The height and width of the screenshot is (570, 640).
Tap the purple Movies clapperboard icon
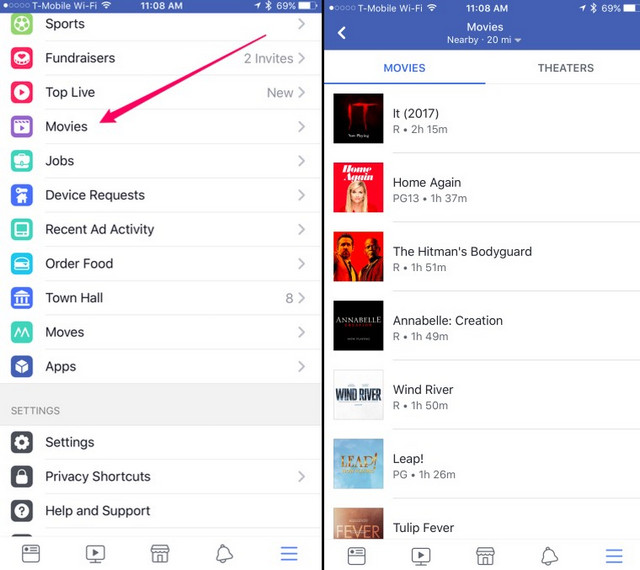click(x=22, y=127)
